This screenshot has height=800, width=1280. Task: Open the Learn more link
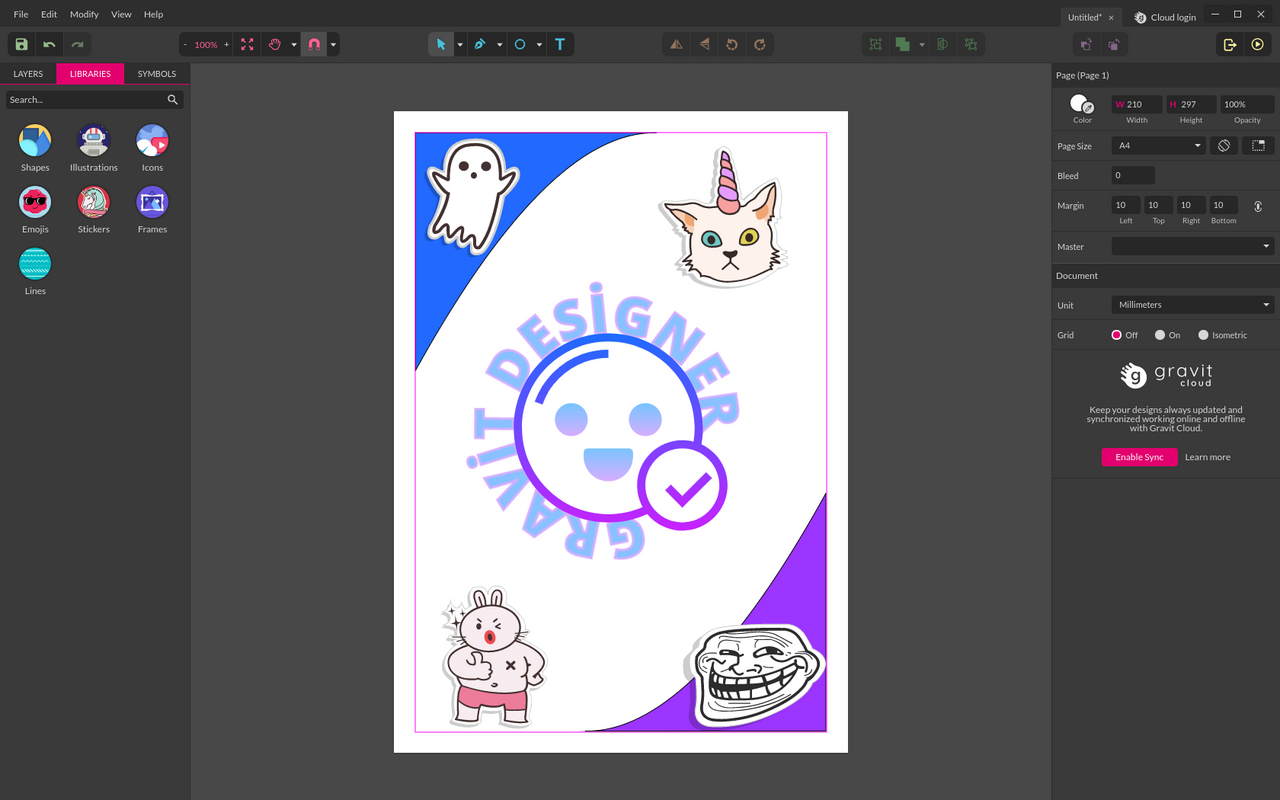click(x=1208, y=457)
